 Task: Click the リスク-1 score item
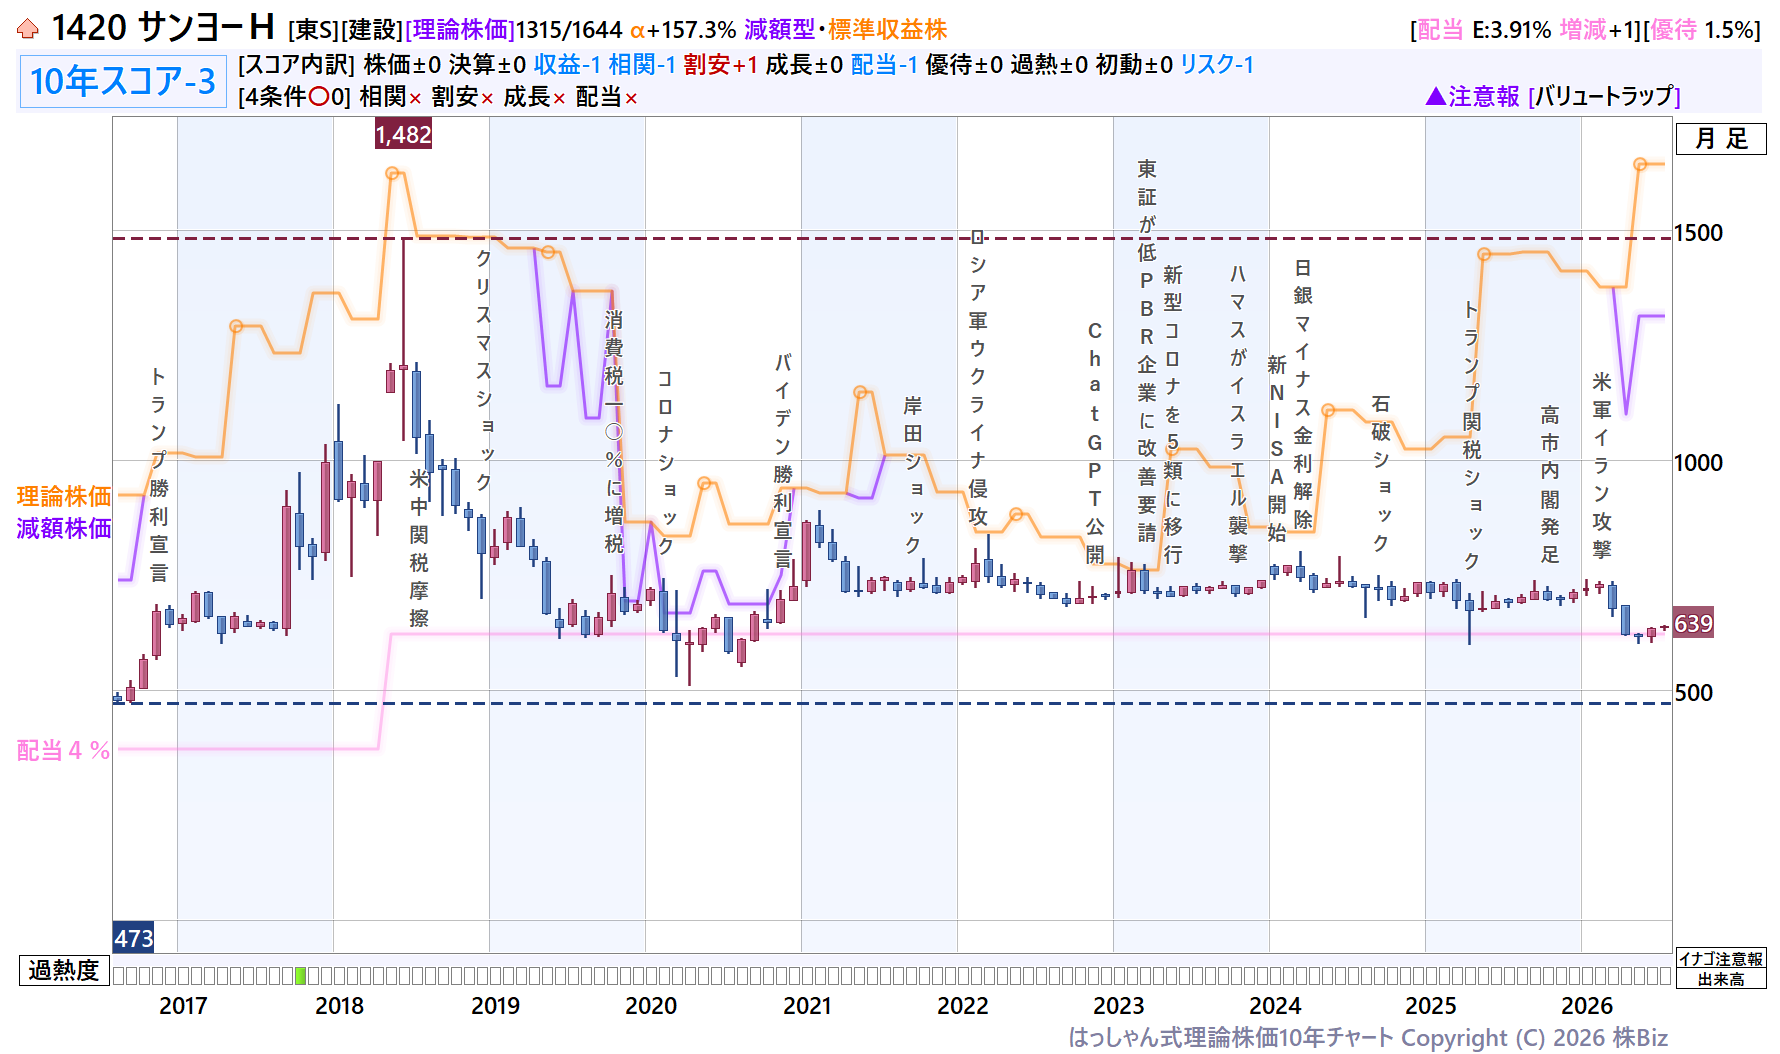pyautogui.click(x=1217, y=65)
